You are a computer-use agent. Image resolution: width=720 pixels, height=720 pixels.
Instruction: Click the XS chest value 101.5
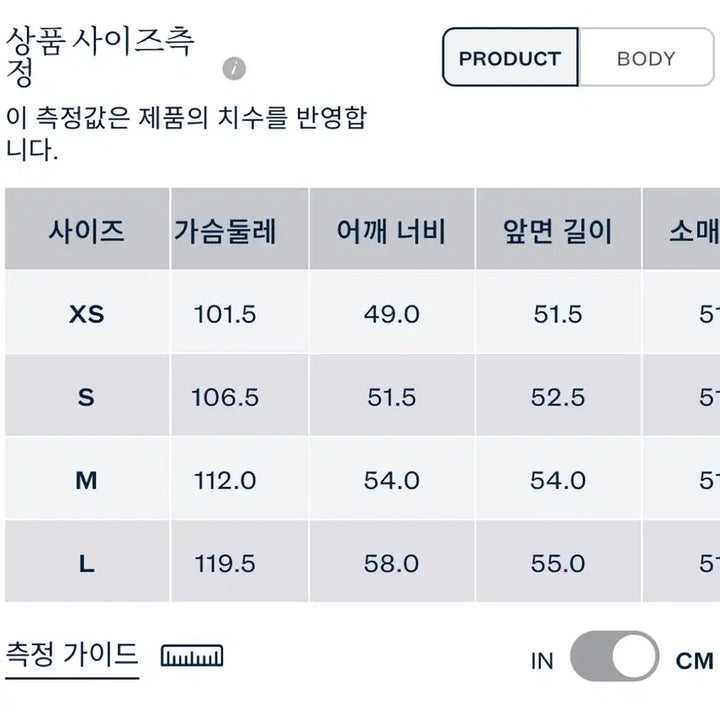pyautogui.click(x=225, y=314)
